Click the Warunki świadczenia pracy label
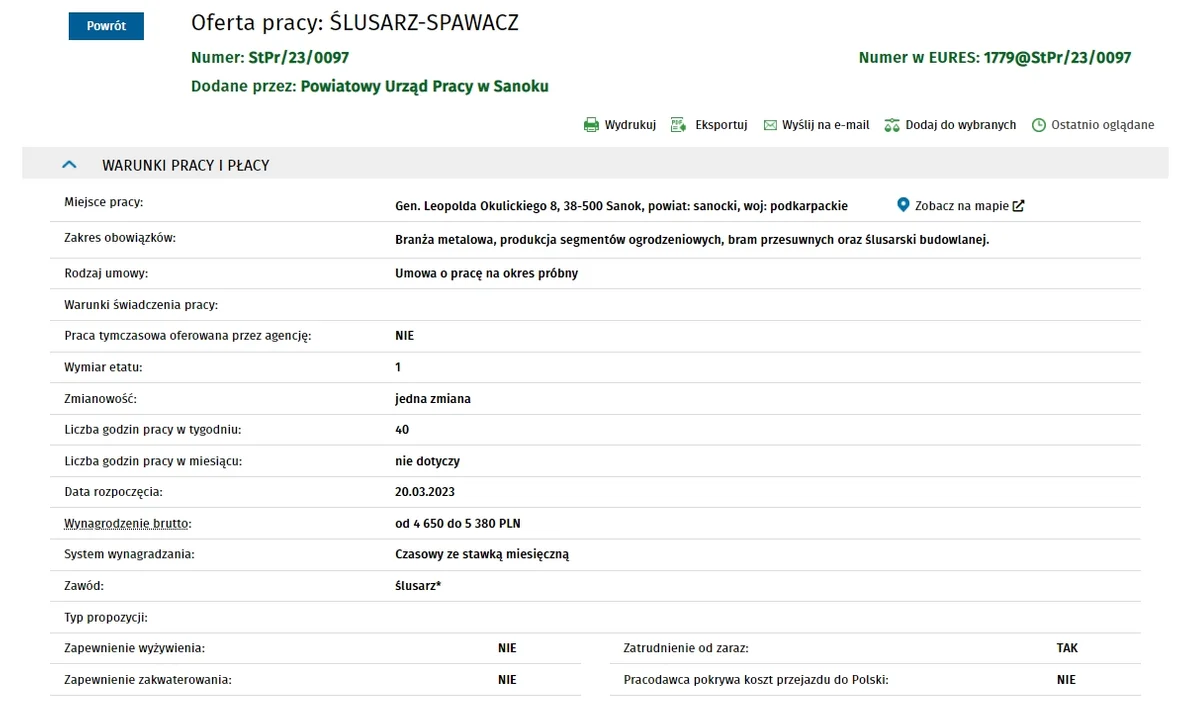 pyautogui.click(x=141, y=305)
